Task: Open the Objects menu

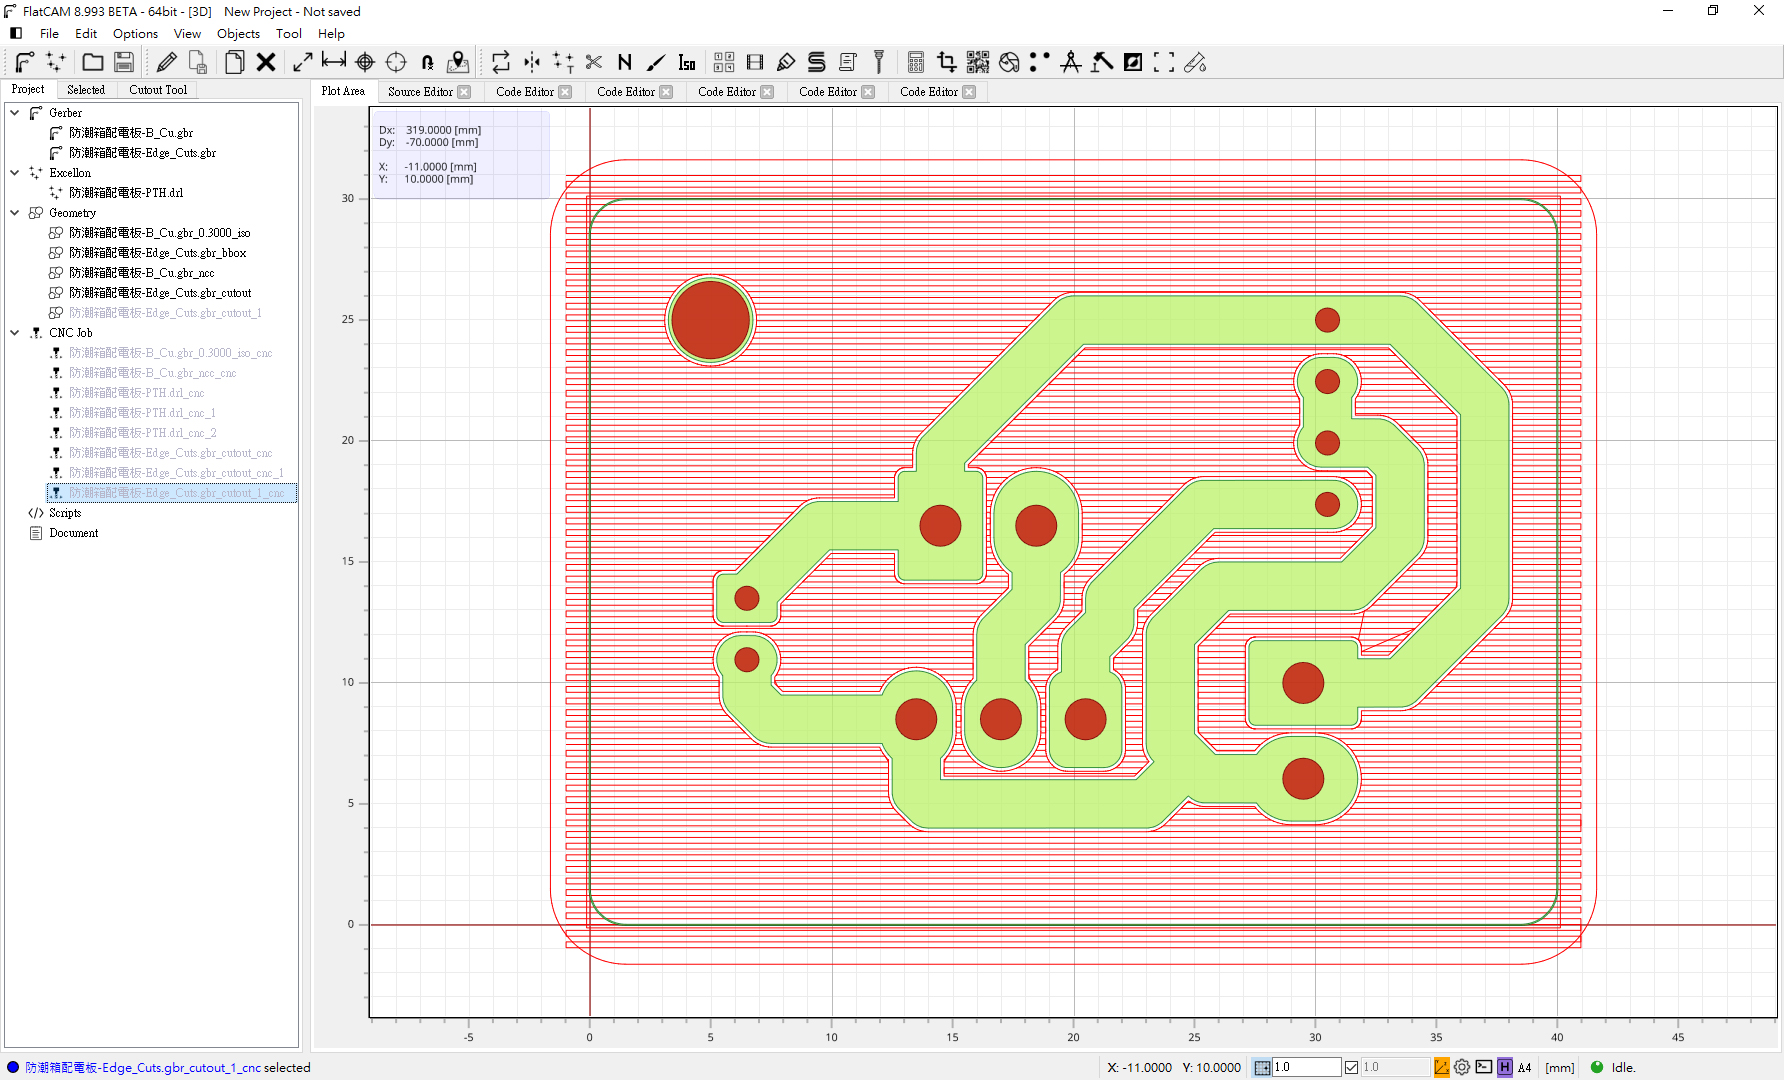Action: coord(238,33)
